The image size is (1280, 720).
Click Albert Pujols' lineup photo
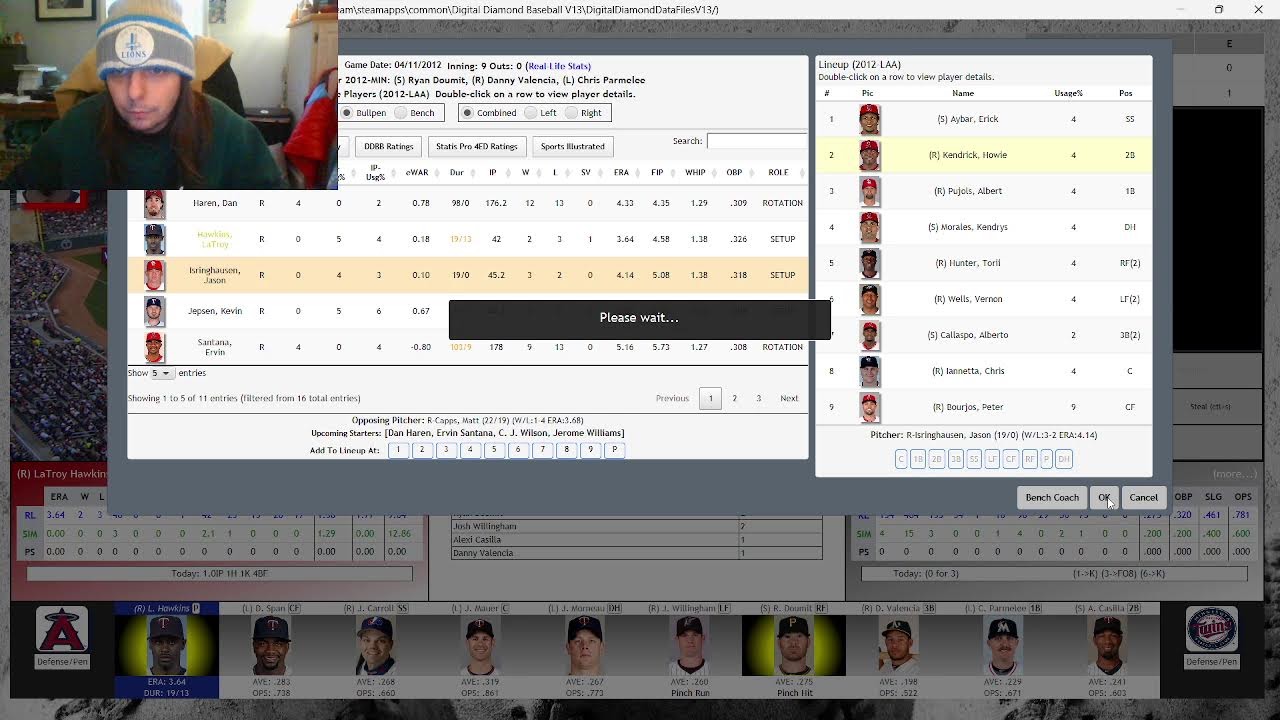tap(869, 191)
